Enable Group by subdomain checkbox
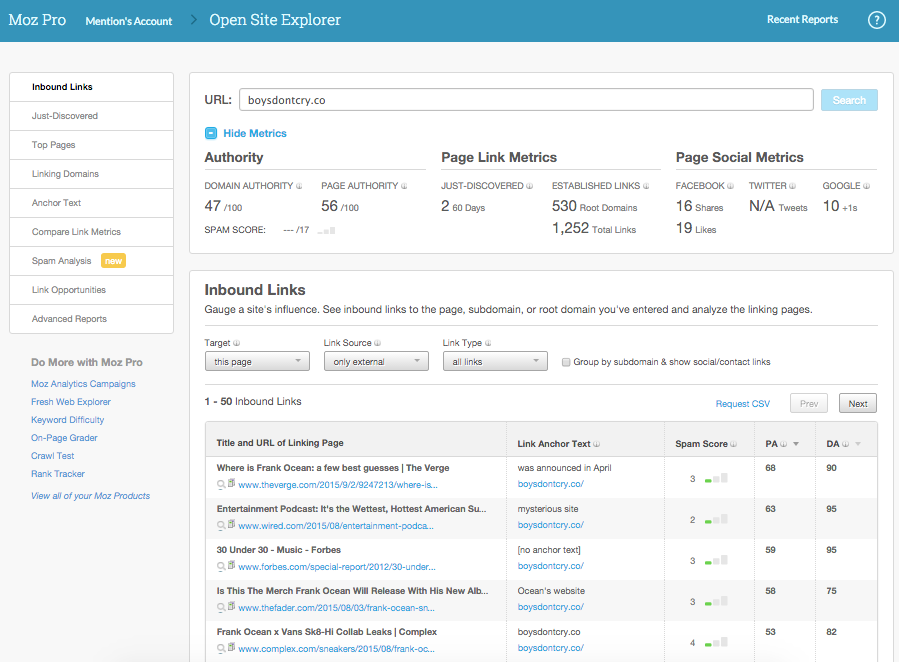899x662 pixels. tap(566, 362)
